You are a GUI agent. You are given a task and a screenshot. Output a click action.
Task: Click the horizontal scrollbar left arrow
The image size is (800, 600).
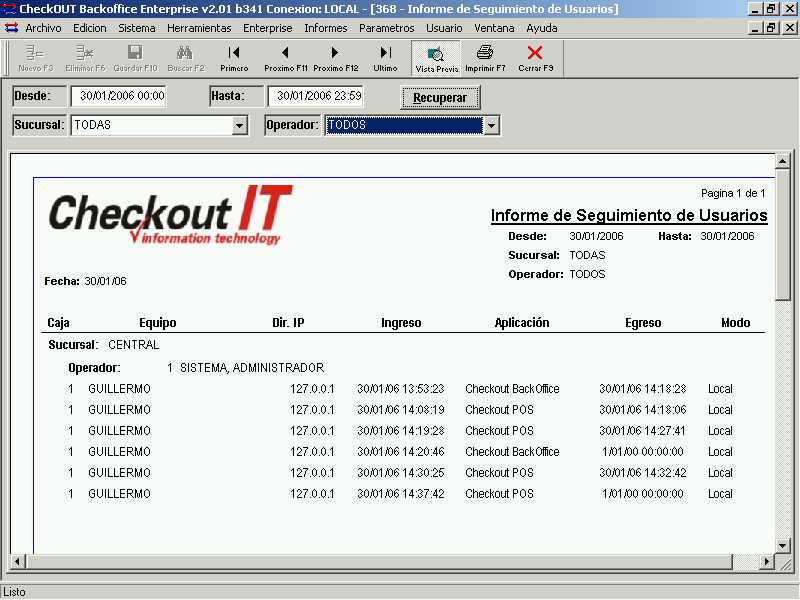17,562
